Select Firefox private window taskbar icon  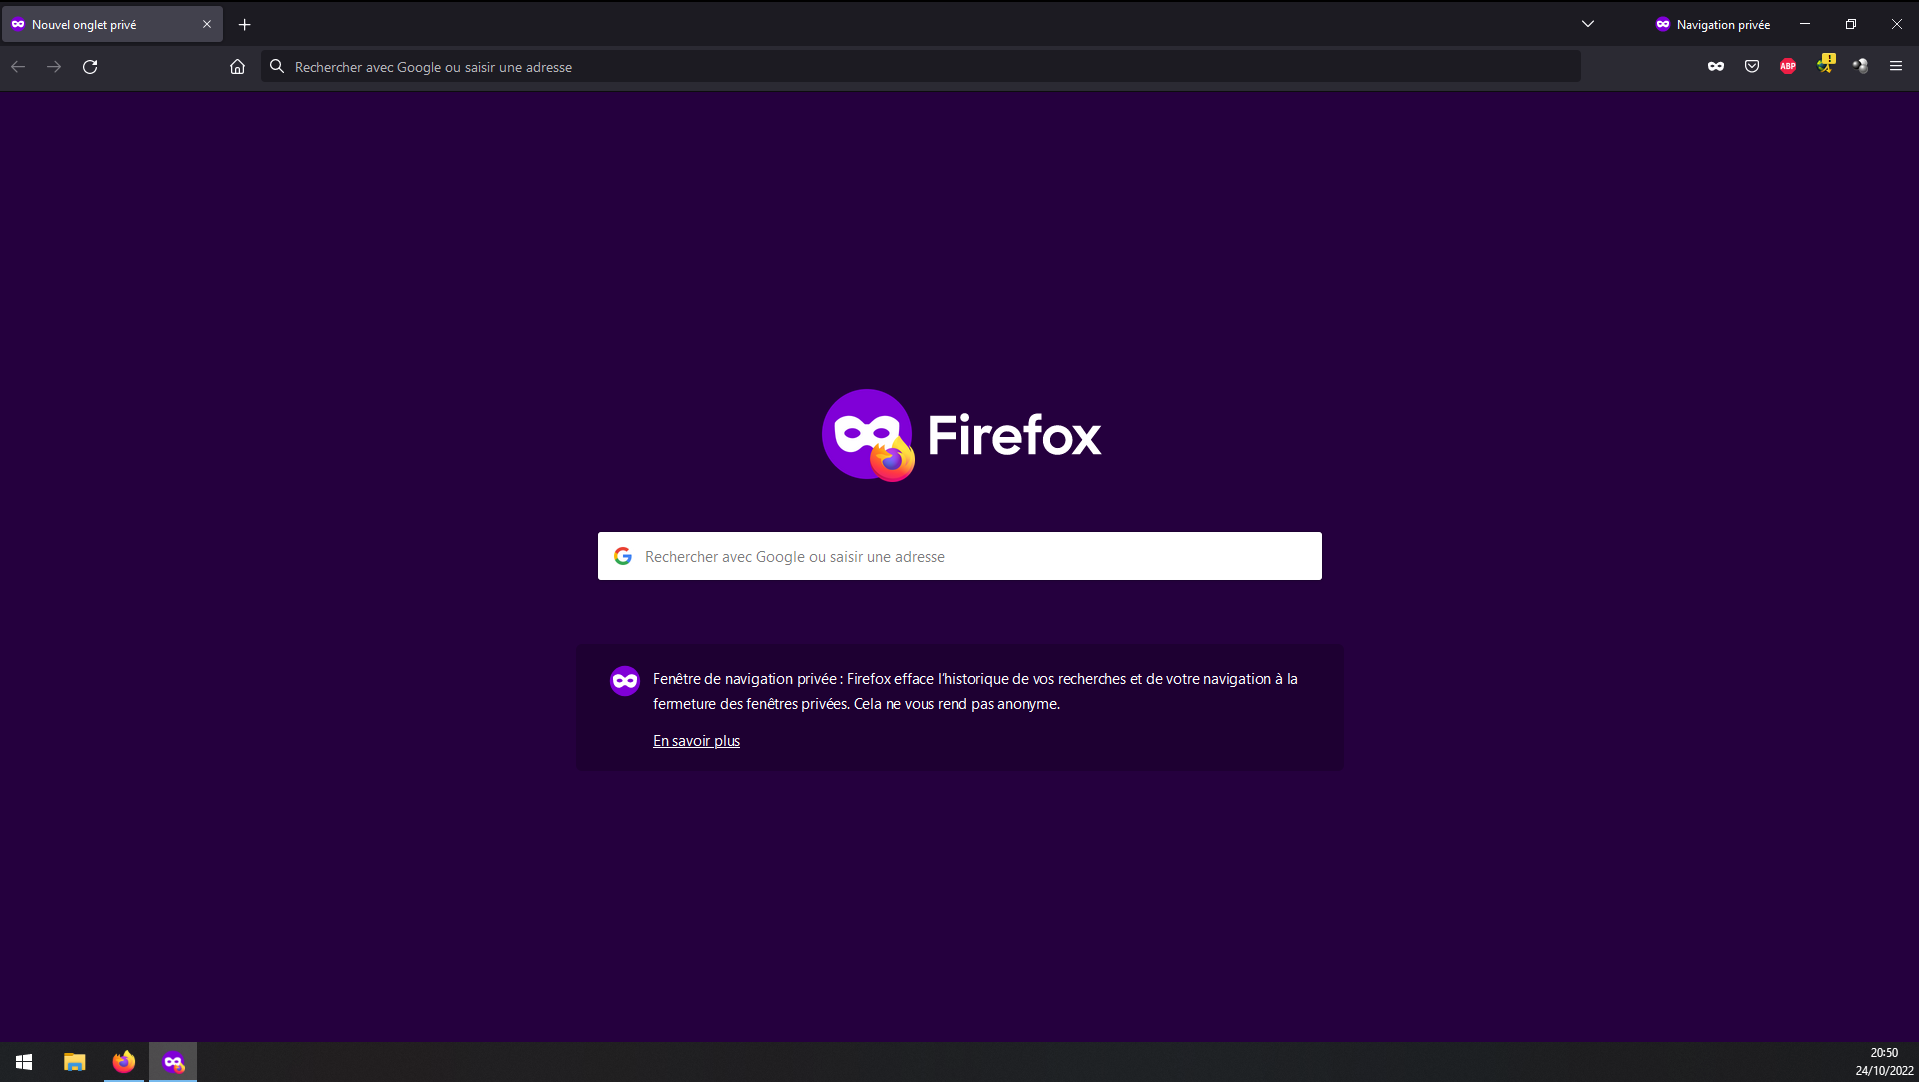(173, 1062)
